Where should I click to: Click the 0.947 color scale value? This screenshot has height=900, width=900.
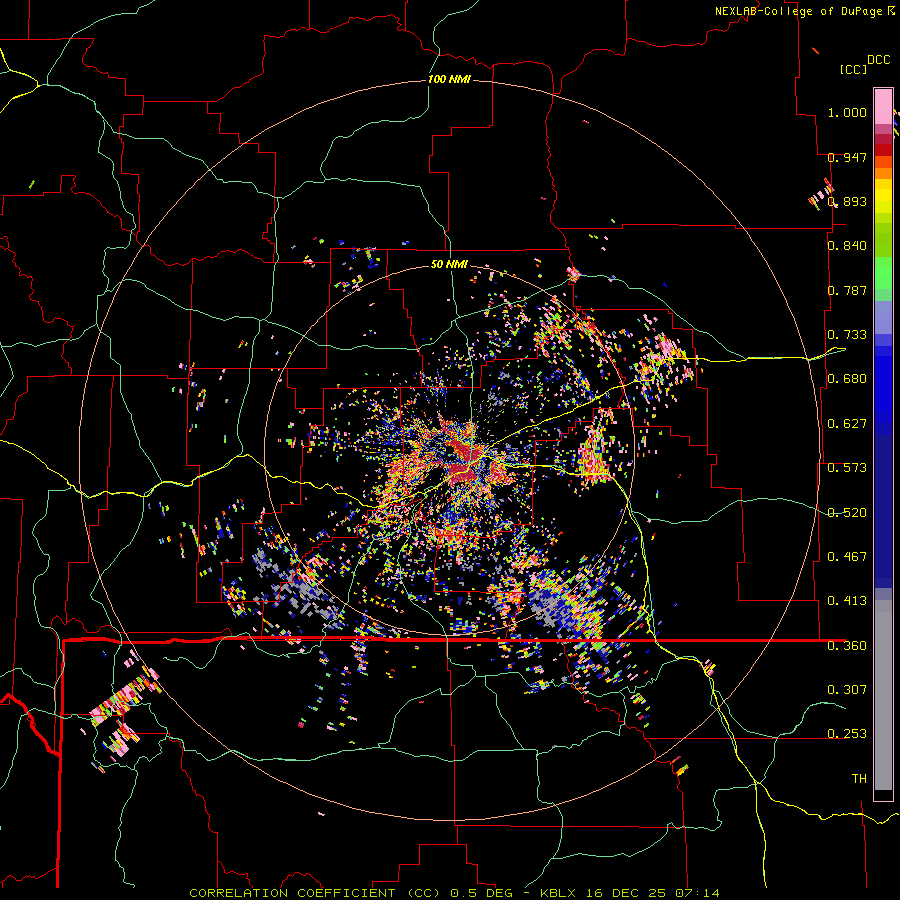(847, 157)
